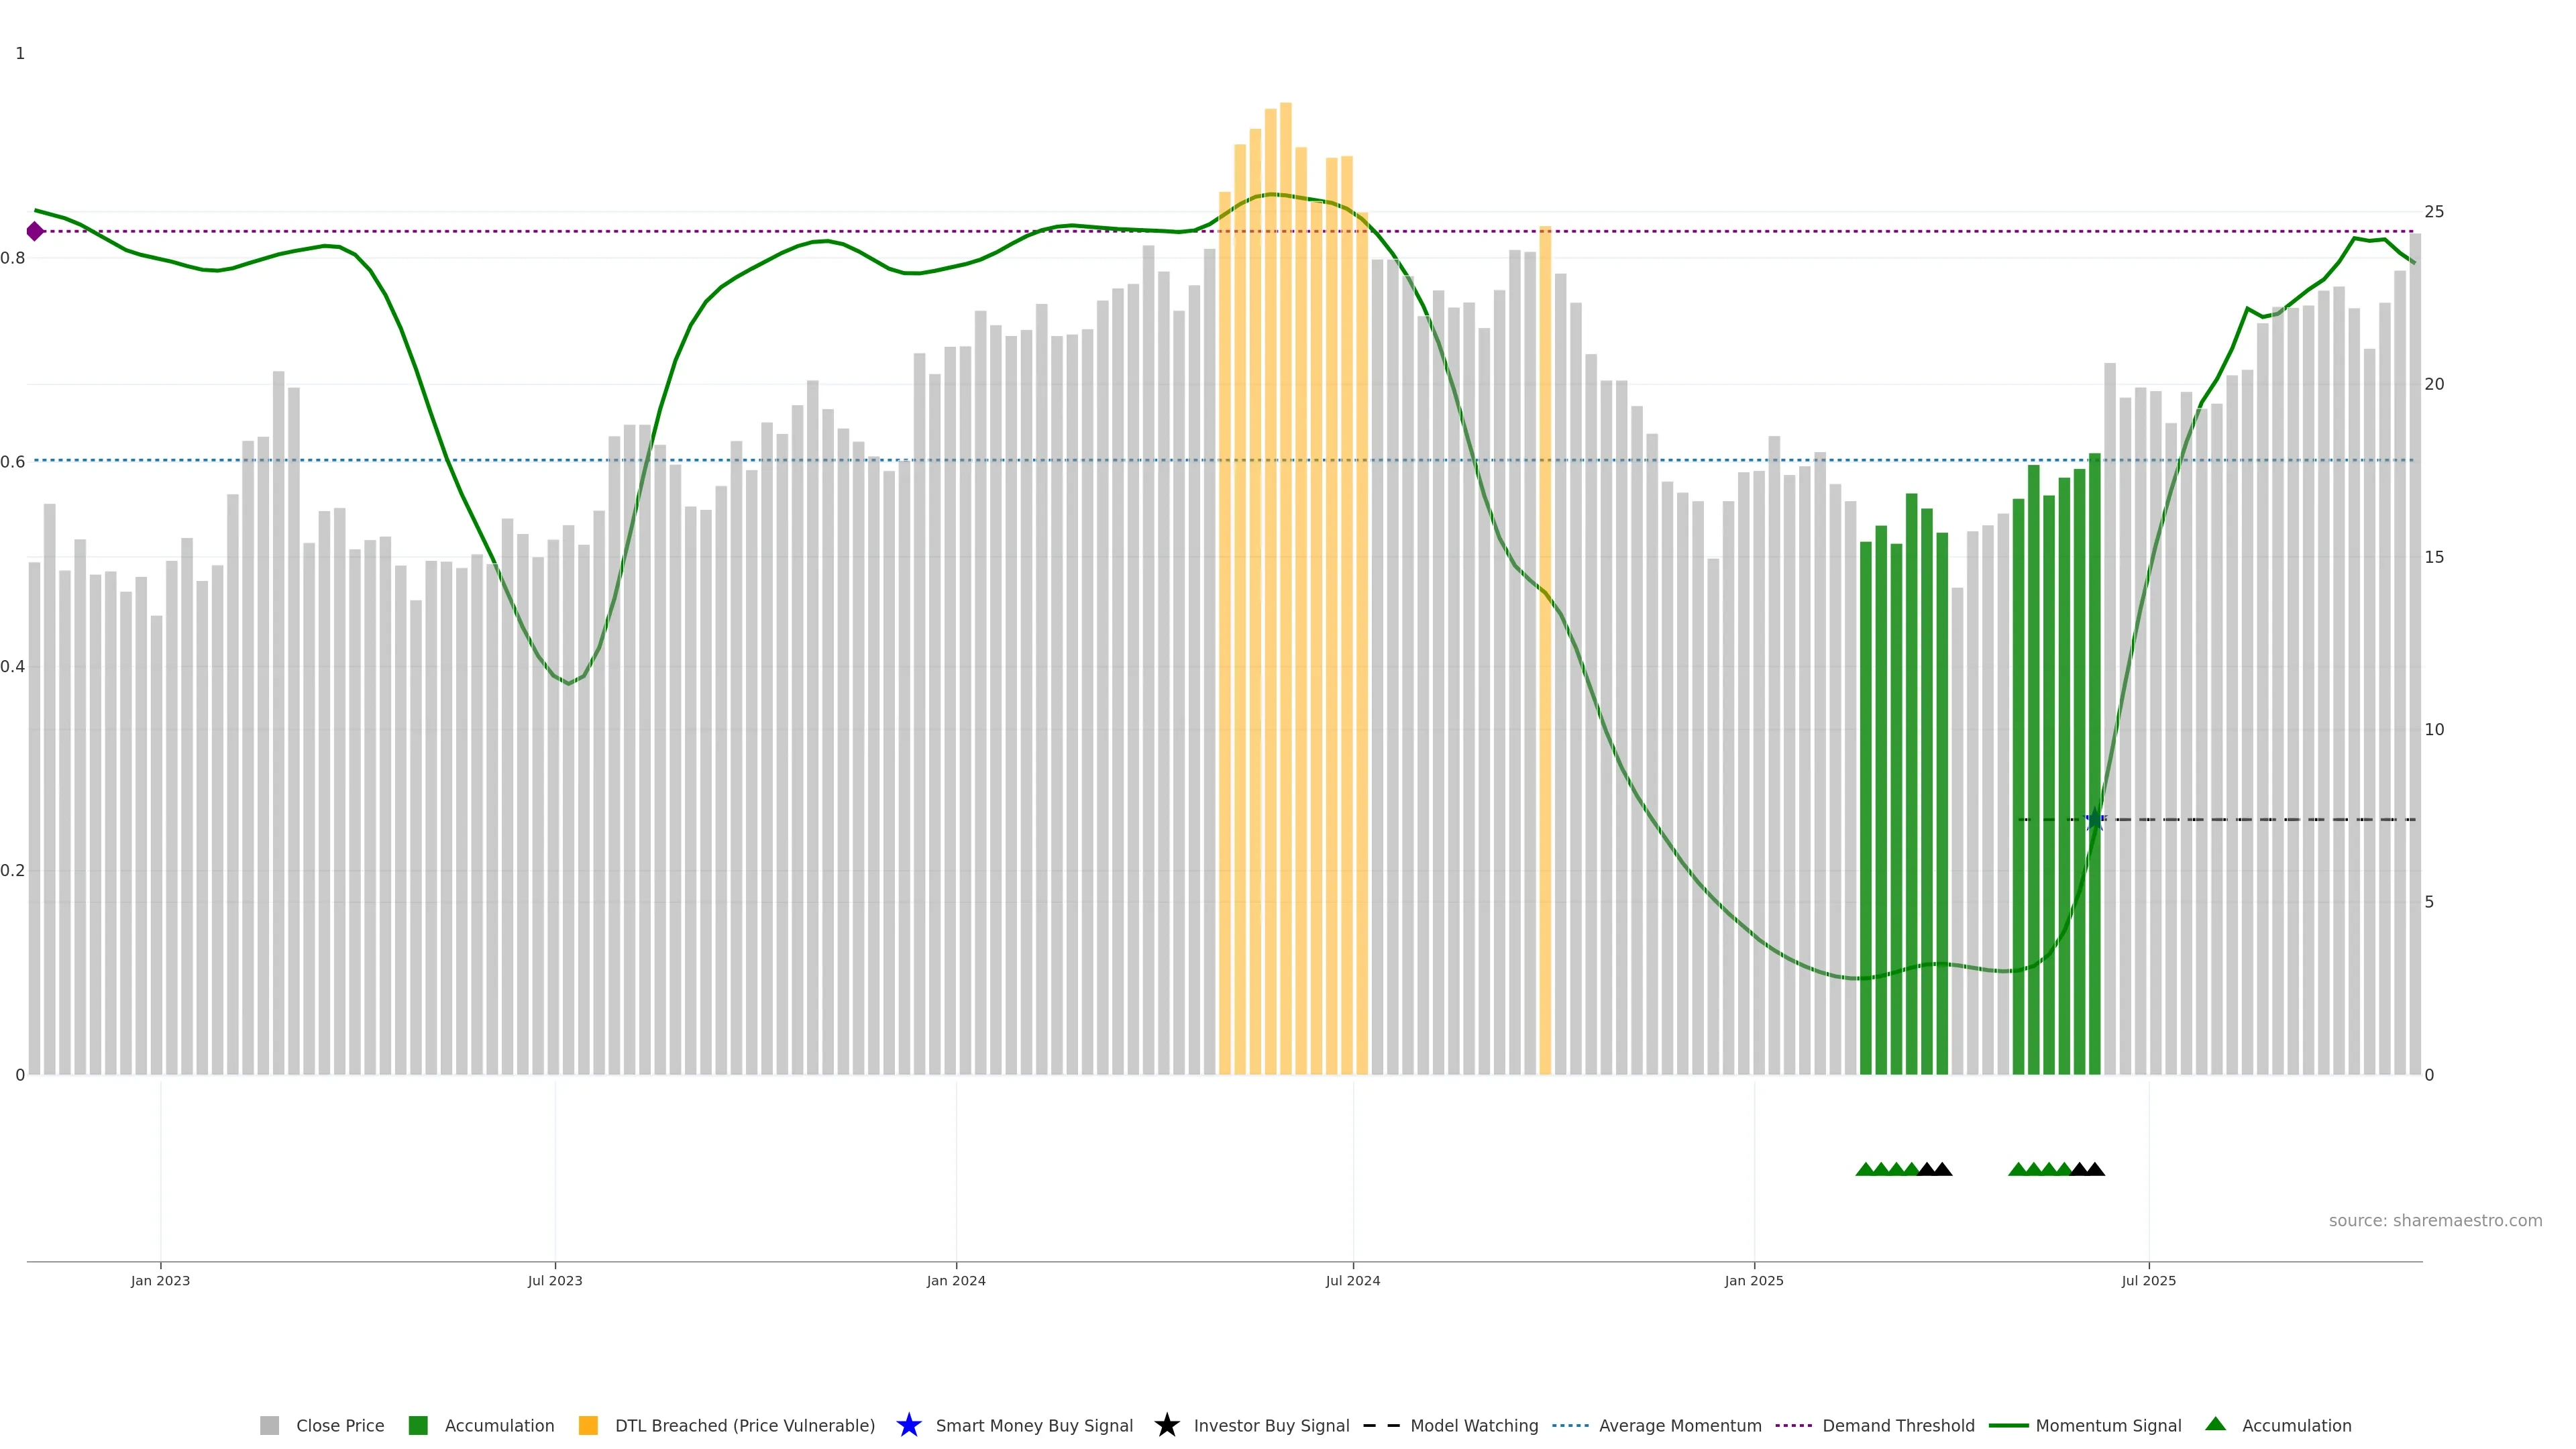Click the orange DTL Breached legend swatch
This screenshot has width=2576, height=1449.
click(x=588, y=1425)
